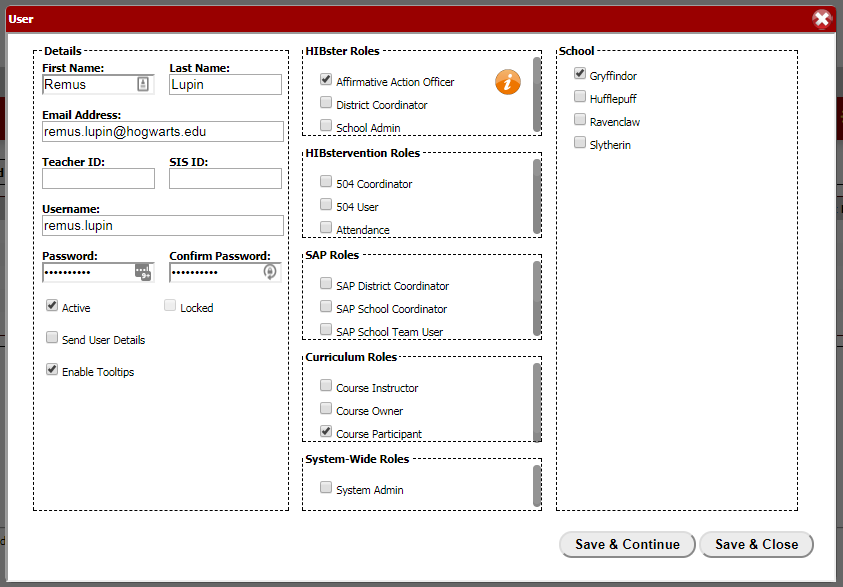Check the District Coordinator role
This screenshot has height=587, width=843.
pos(326,102)
